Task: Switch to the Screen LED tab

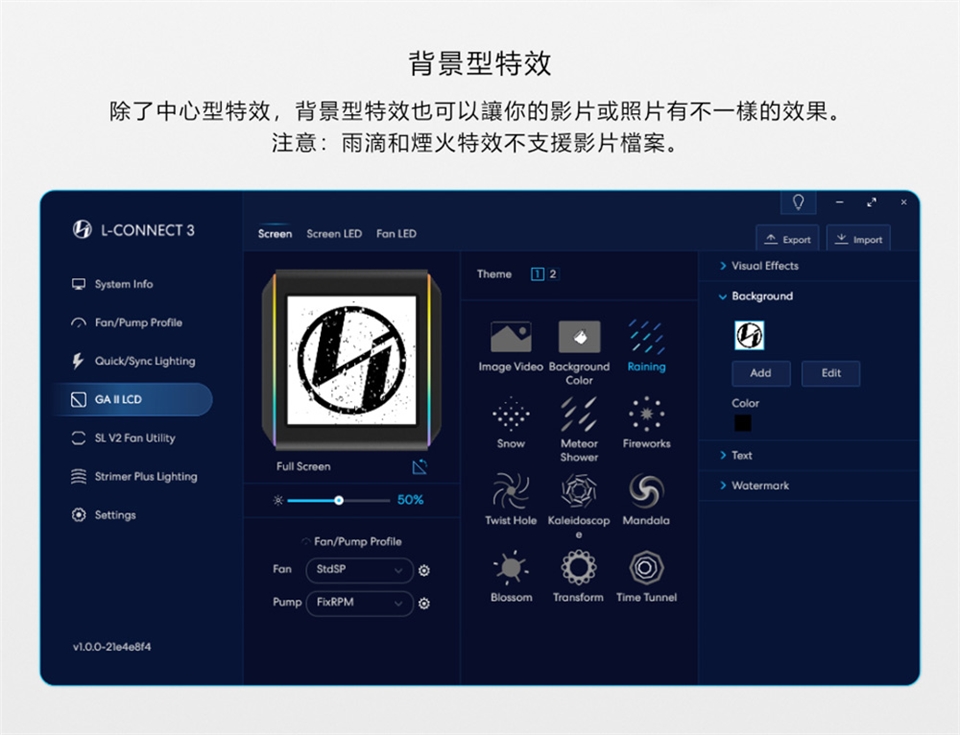Action: [x=334, y=234]
